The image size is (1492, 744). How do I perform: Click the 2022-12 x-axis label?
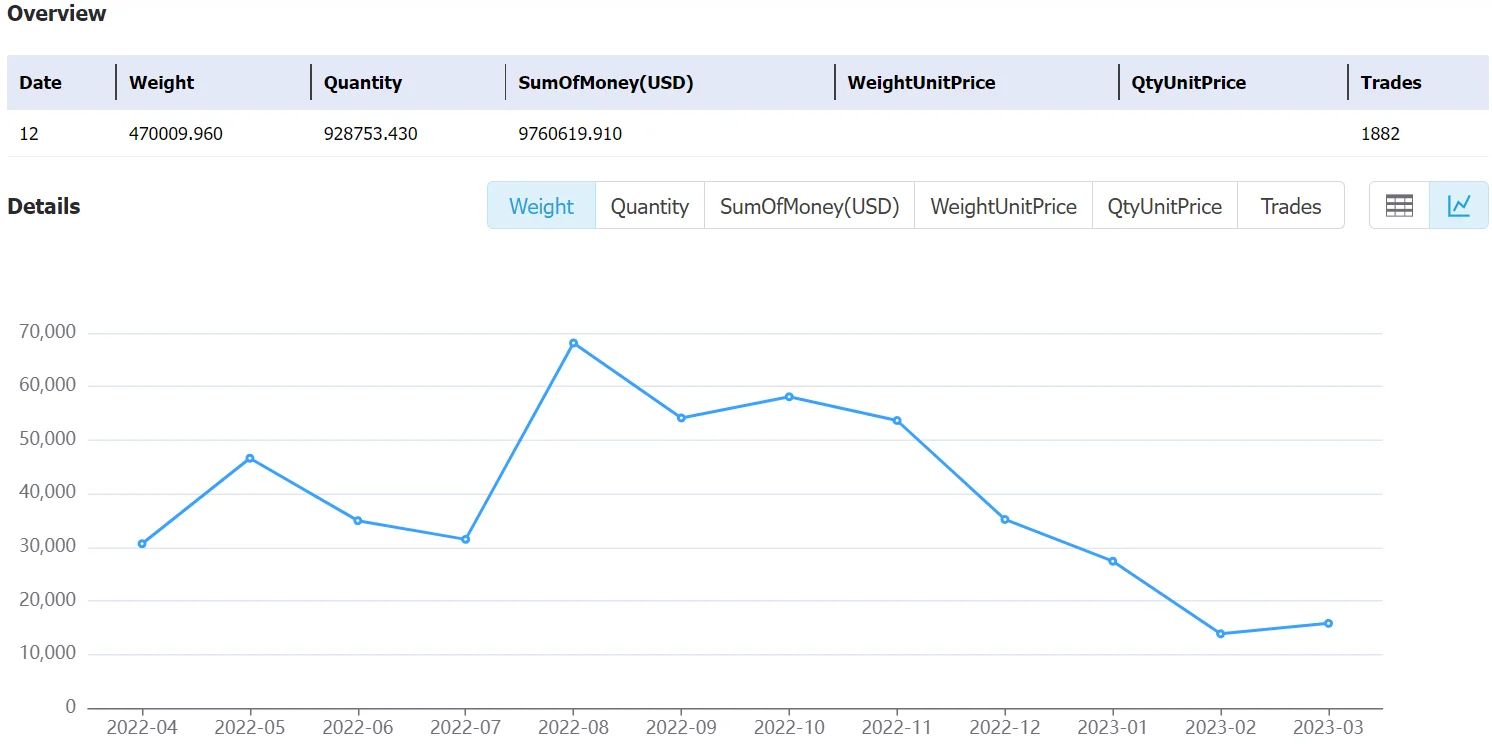coord(1005,727)
